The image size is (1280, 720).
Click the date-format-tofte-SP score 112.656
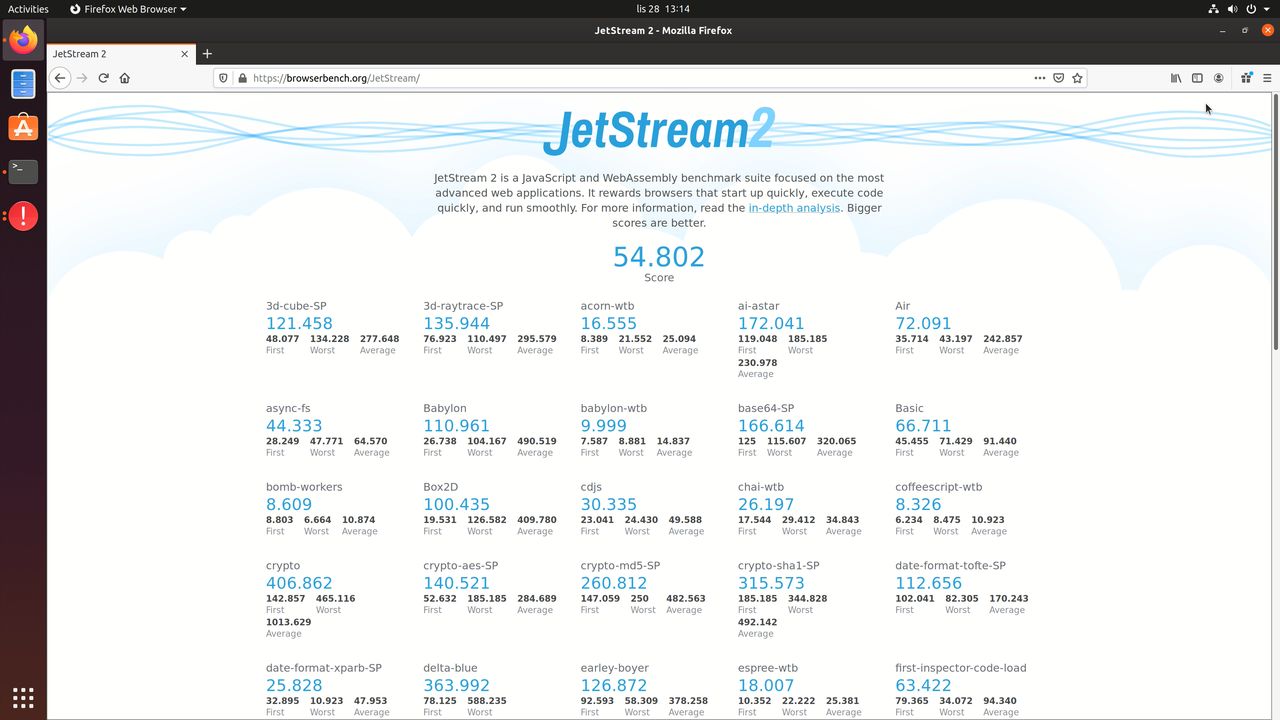pos(928,583)
